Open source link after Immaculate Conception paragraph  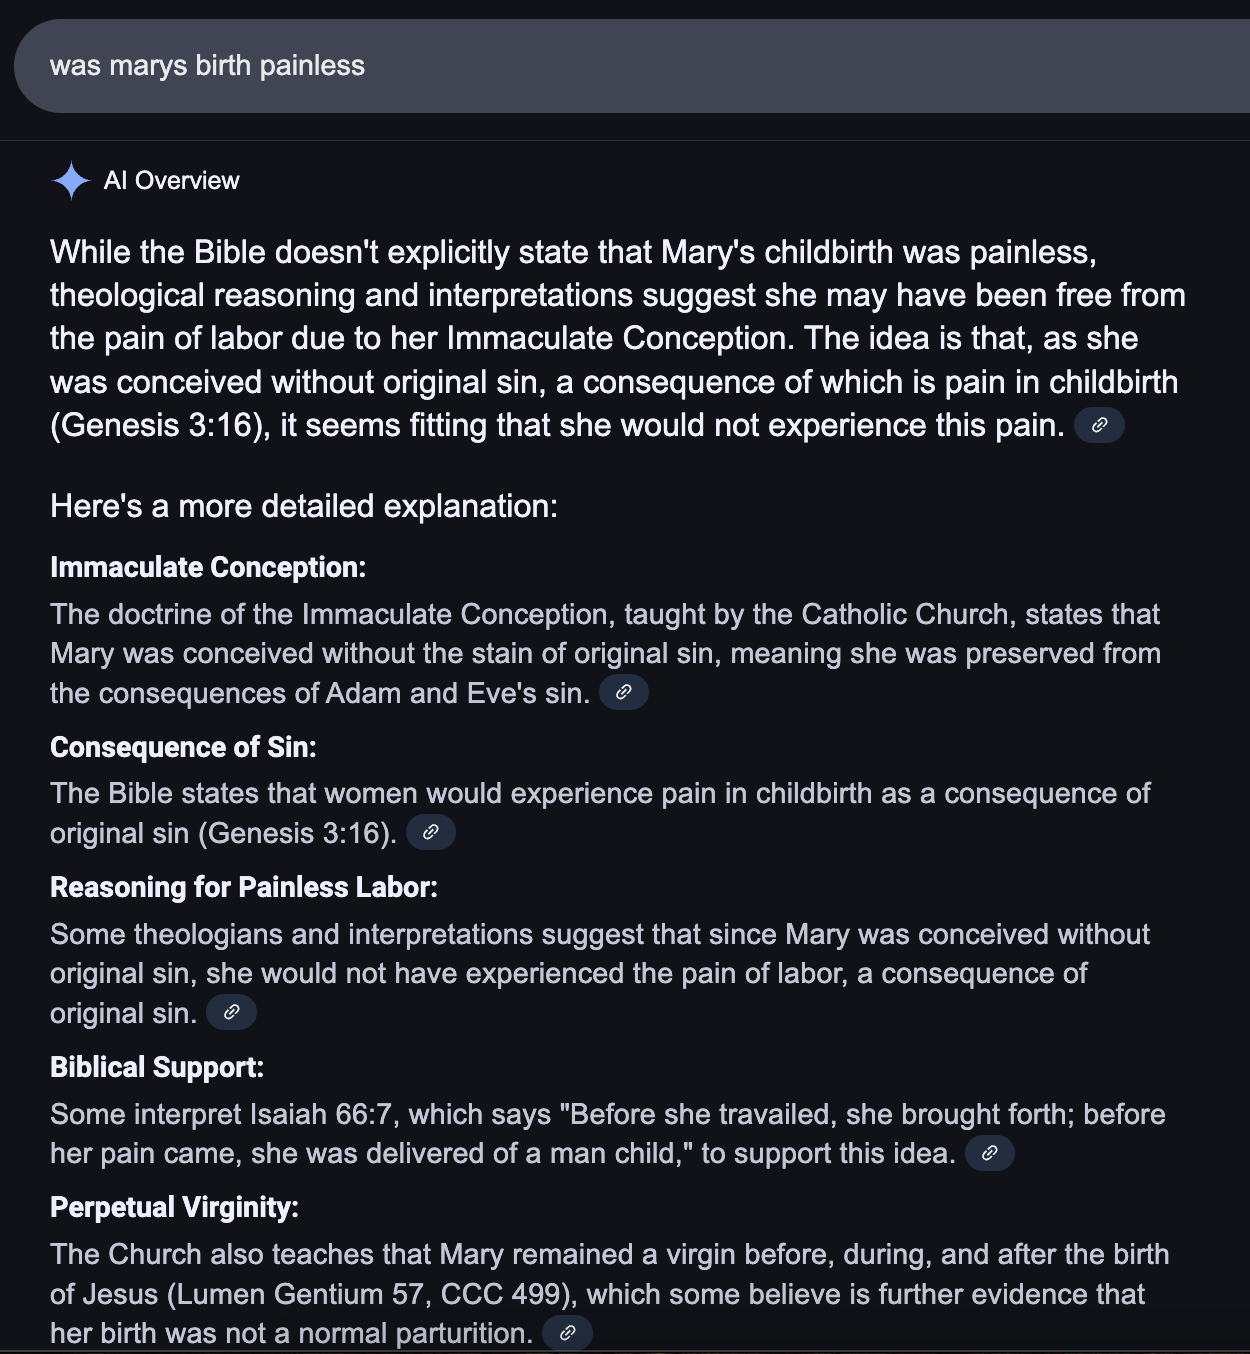point(623,692)
